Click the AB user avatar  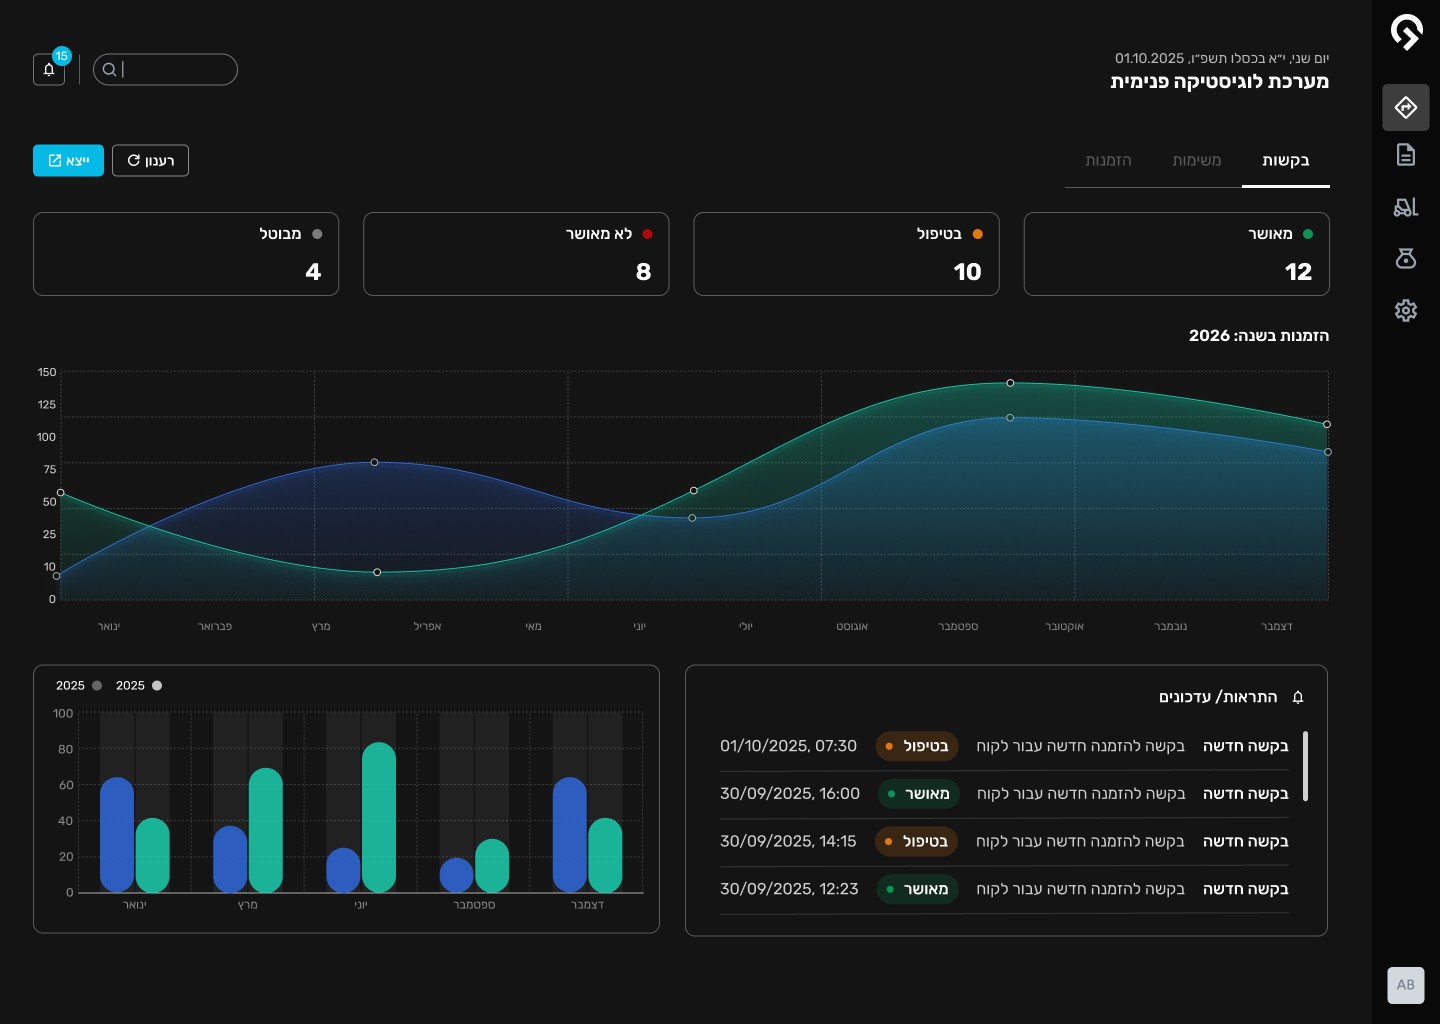[1406, 985]
